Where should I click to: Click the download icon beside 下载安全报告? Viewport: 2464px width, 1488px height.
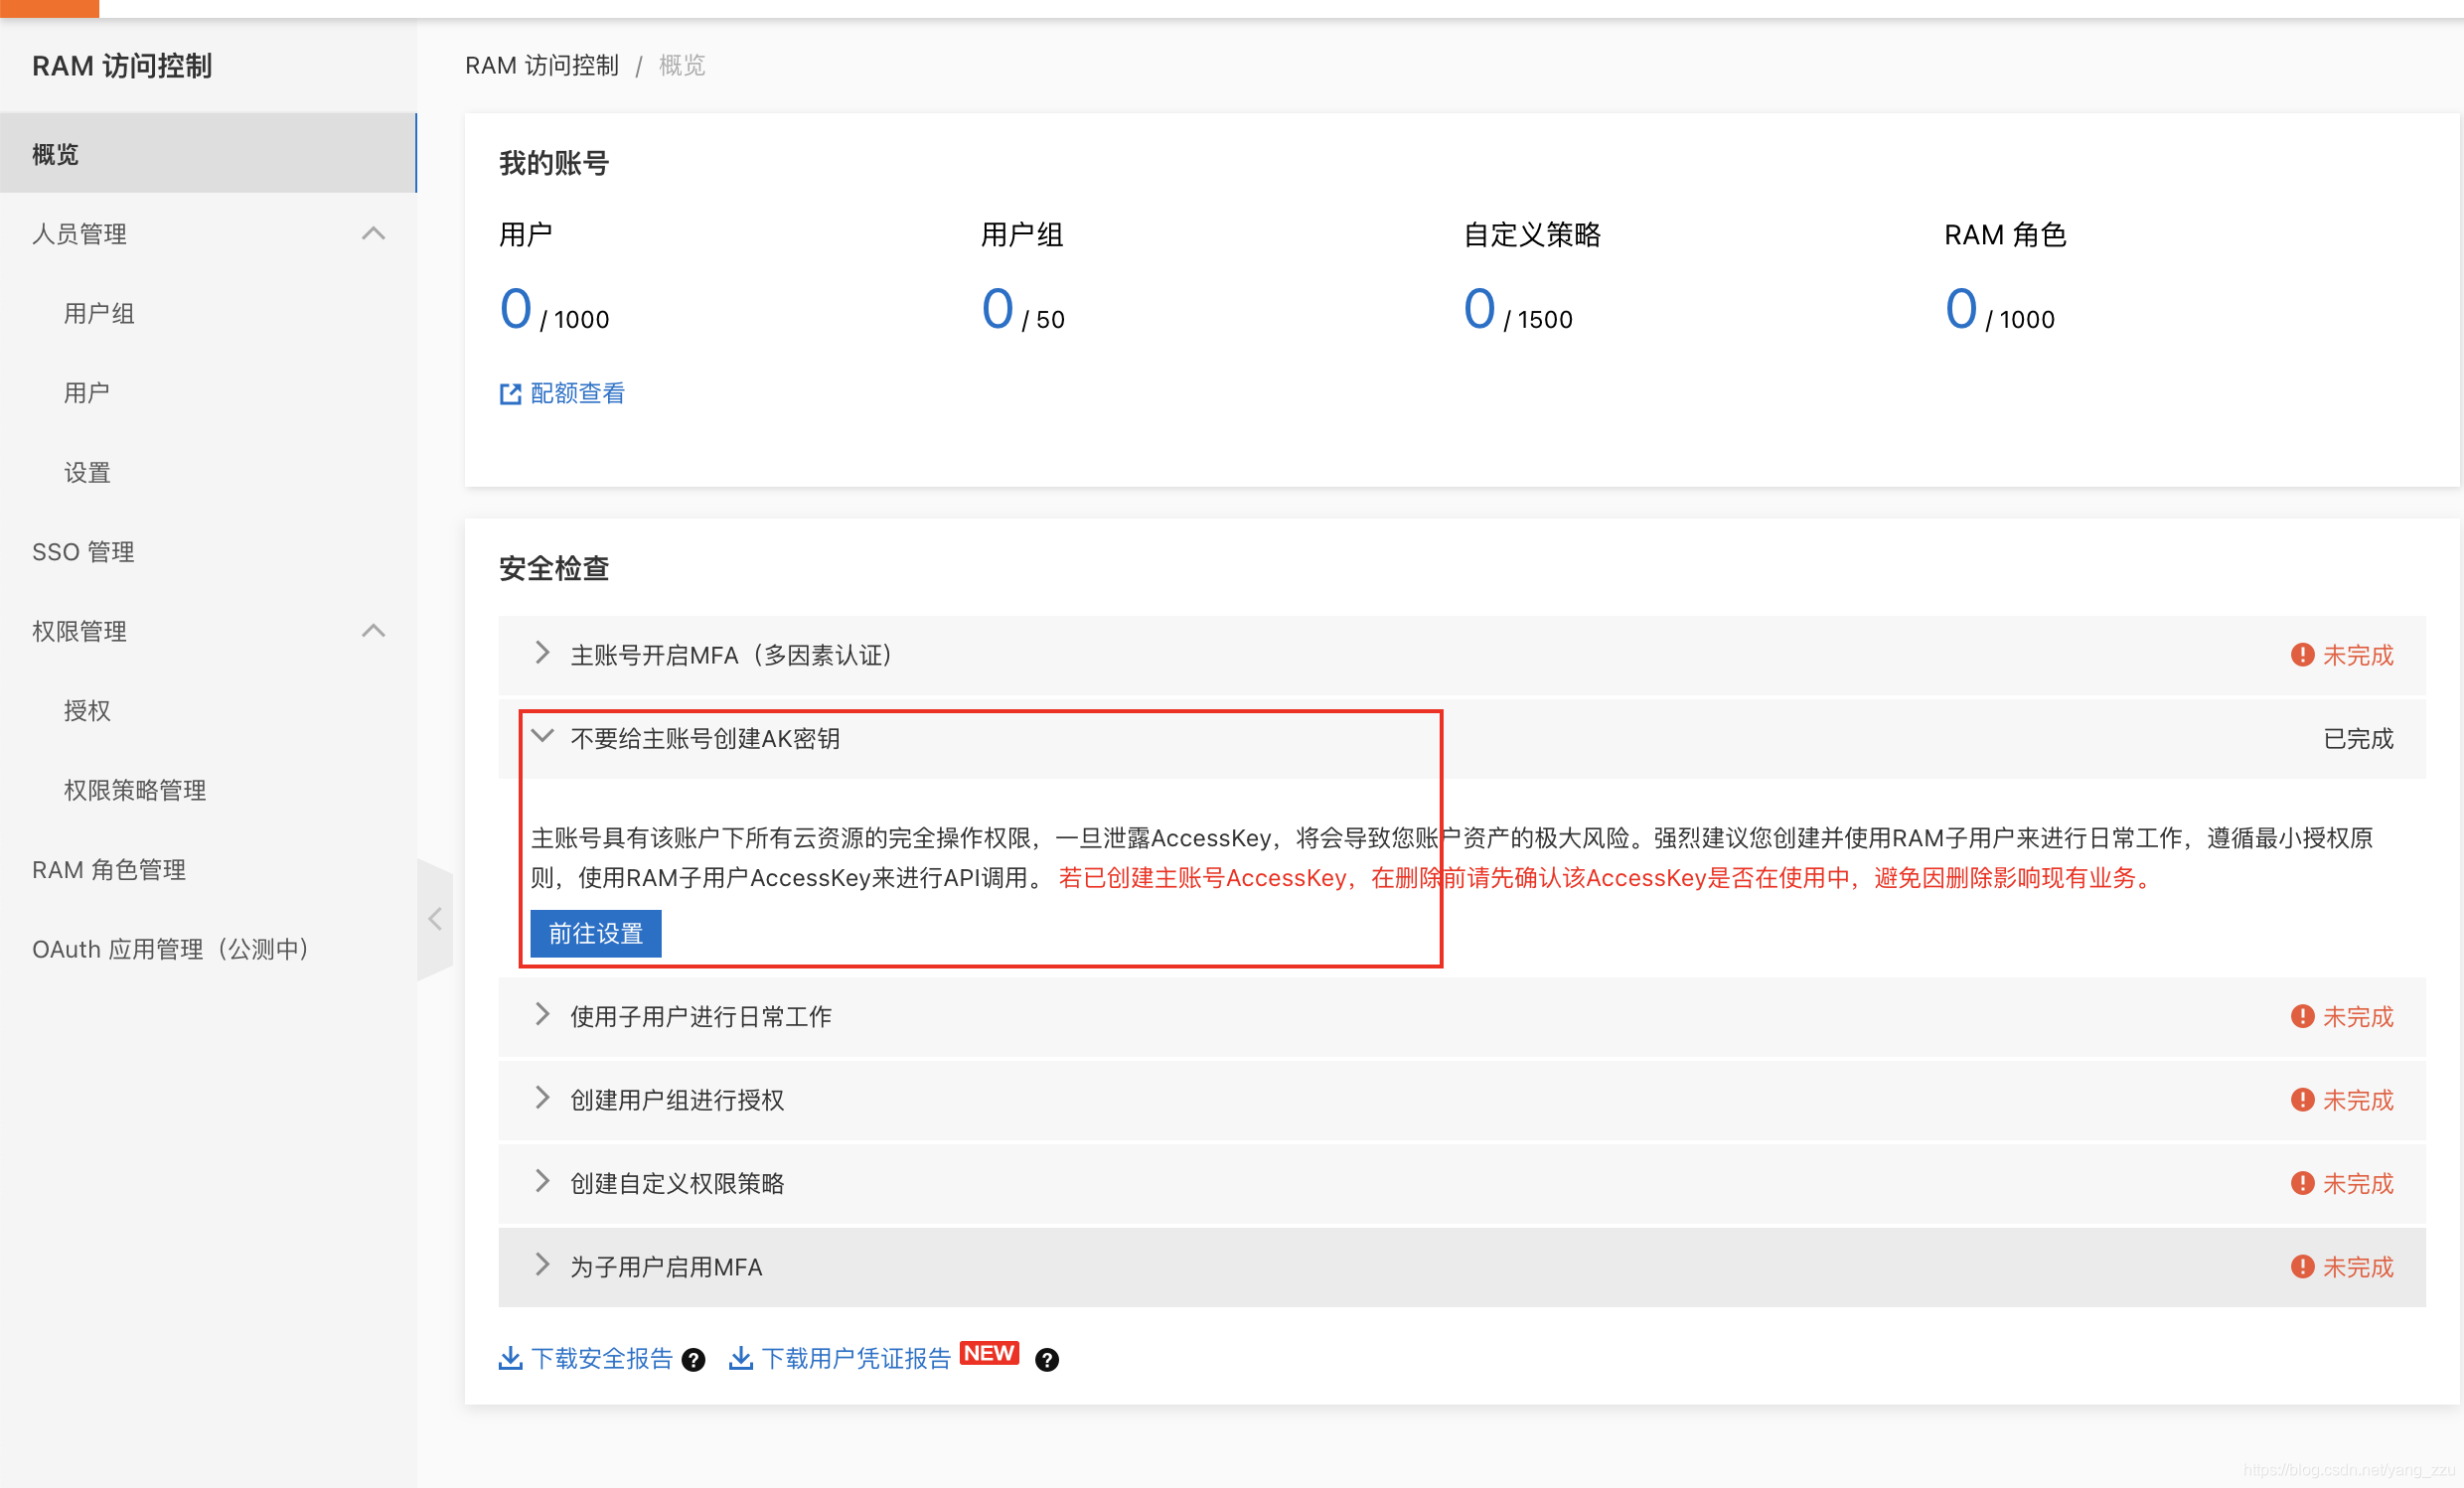point(511,1358)
